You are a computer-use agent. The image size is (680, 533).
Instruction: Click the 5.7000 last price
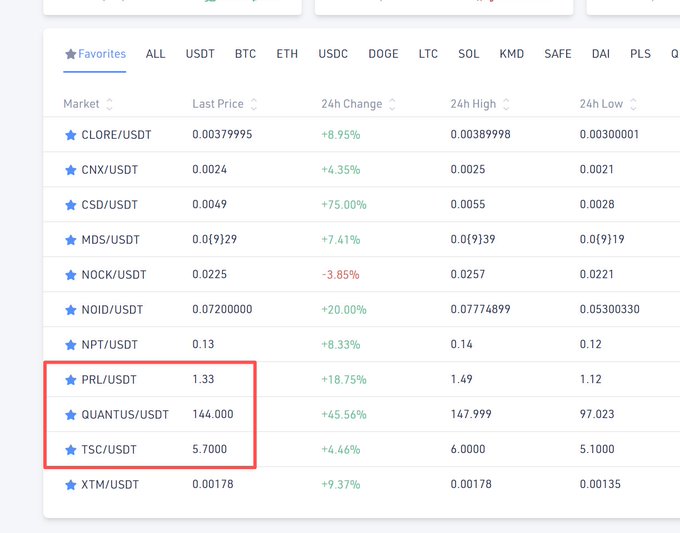coord(209,449)
